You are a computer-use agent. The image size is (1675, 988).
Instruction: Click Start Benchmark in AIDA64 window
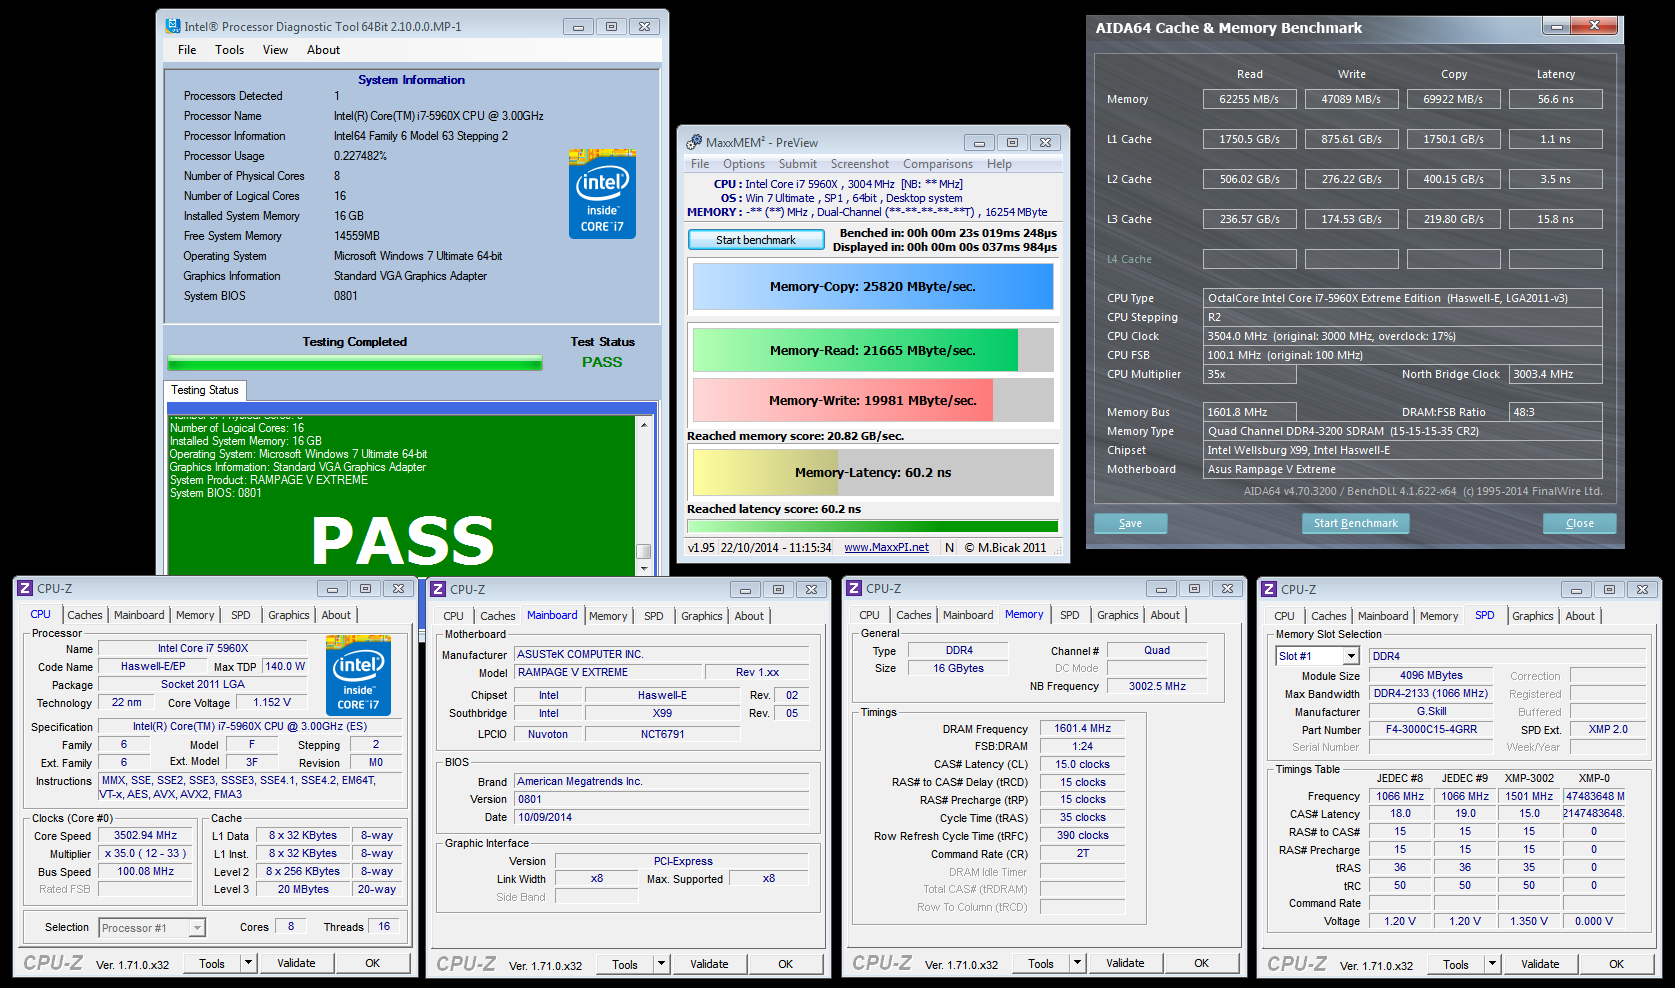1356,523
